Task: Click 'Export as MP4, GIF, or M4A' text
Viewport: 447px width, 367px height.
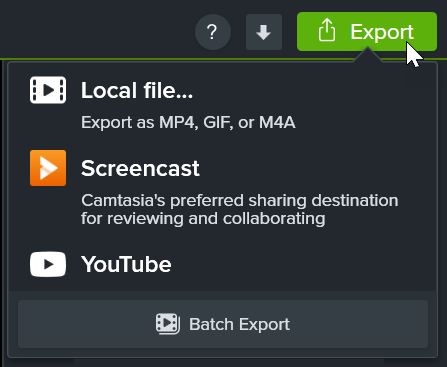Action: tap(188, 123)
